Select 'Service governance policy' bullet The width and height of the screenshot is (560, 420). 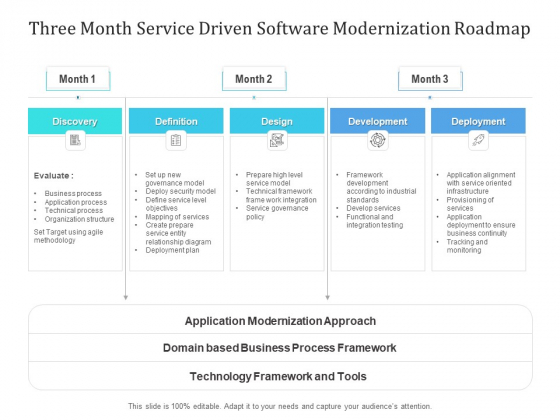[x=277, y=212]
